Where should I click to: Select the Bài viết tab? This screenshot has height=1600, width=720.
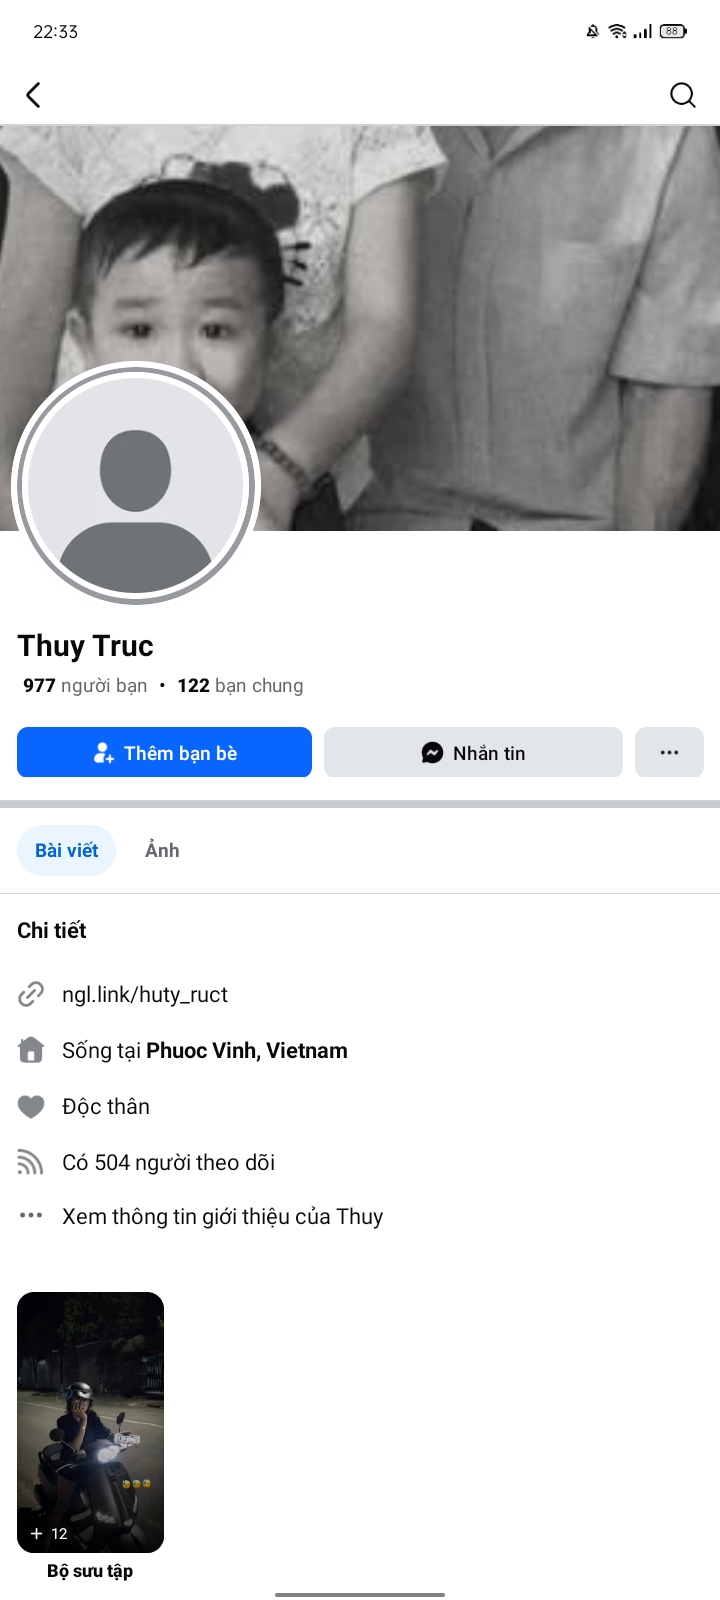click(x=67, y=850)
